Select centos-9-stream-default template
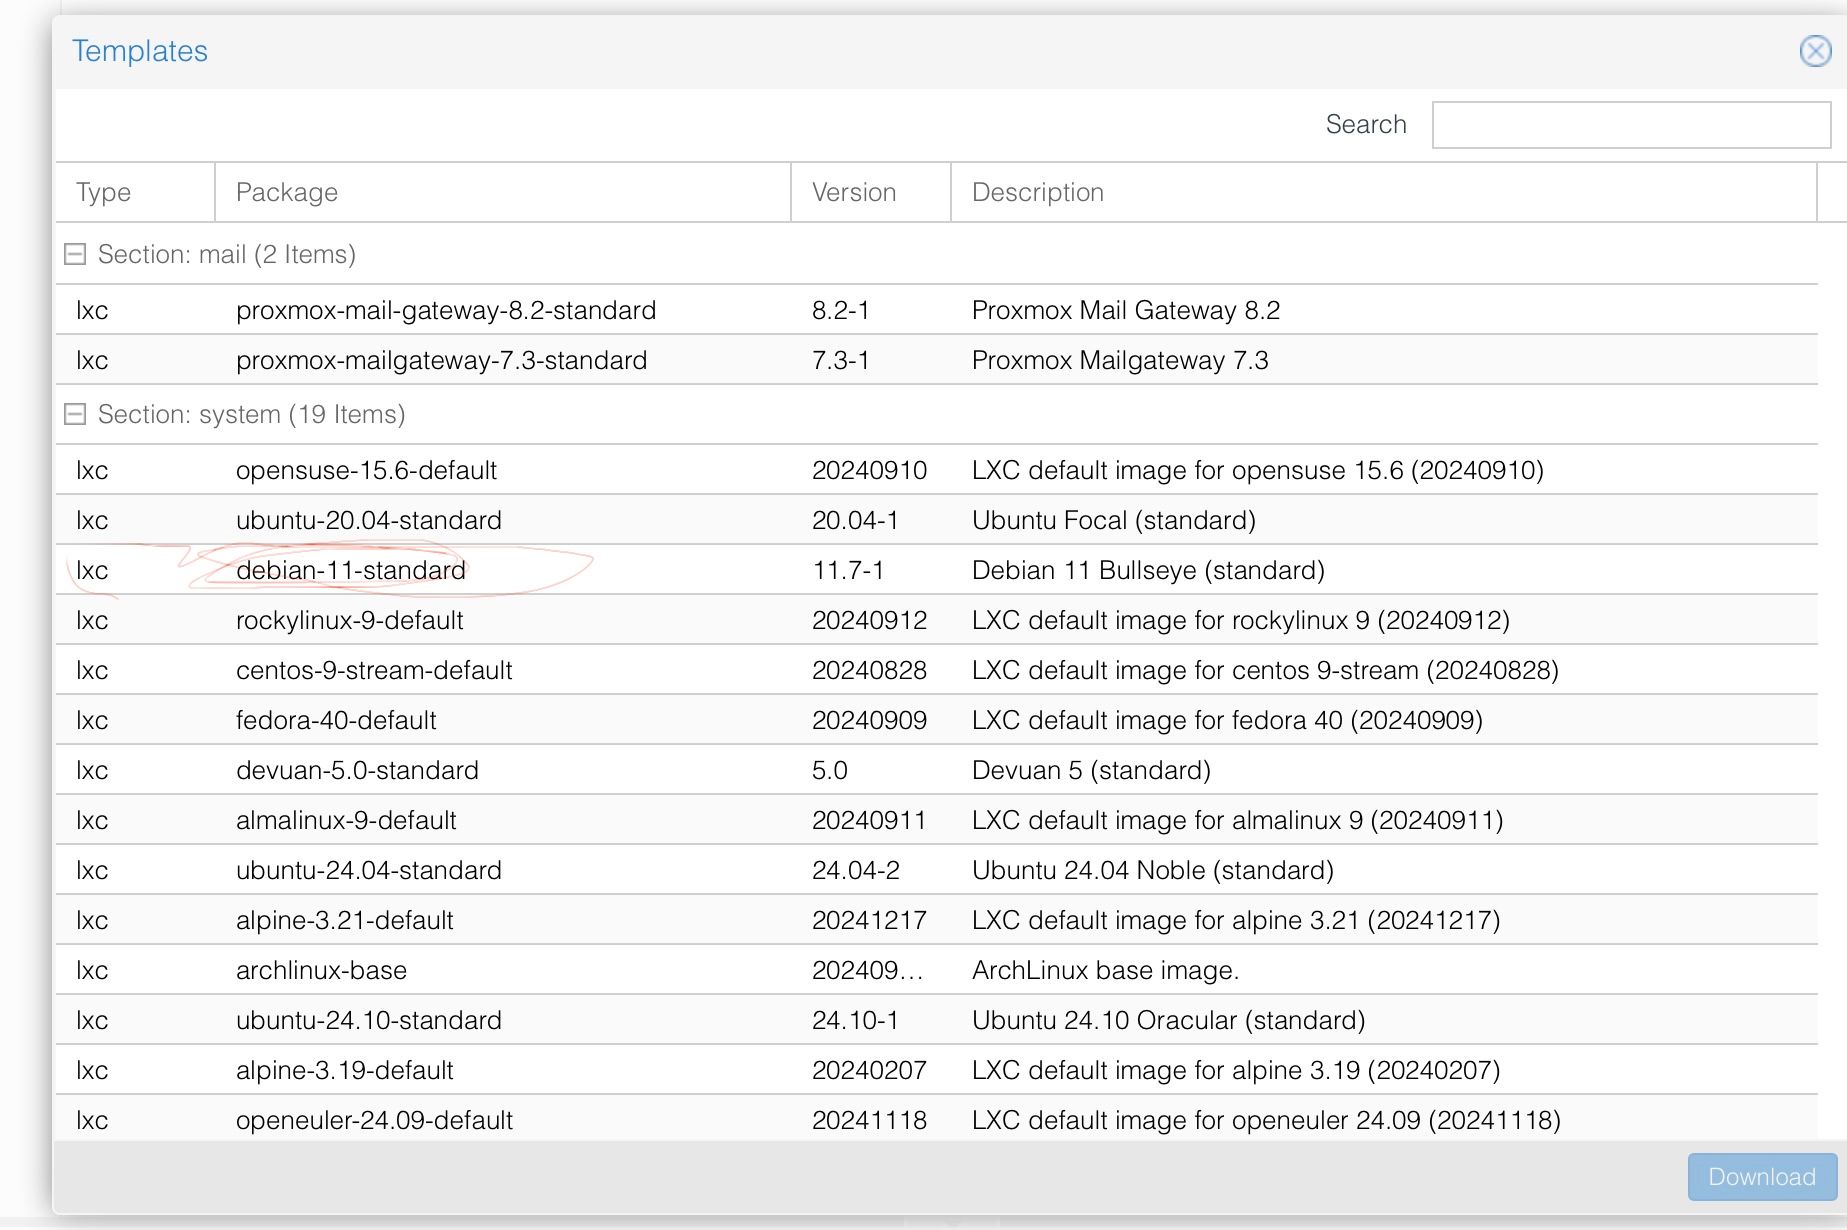 (374, 670)
